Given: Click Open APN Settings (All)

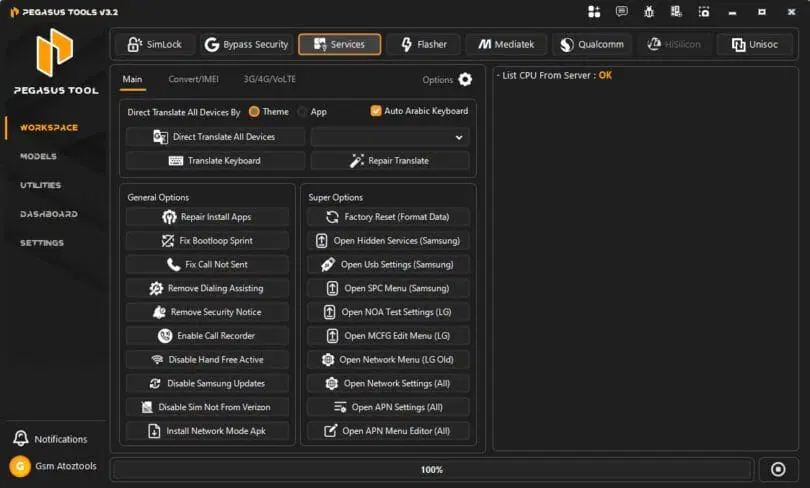Looking at the screenshot, I should [x=388, y=407].
